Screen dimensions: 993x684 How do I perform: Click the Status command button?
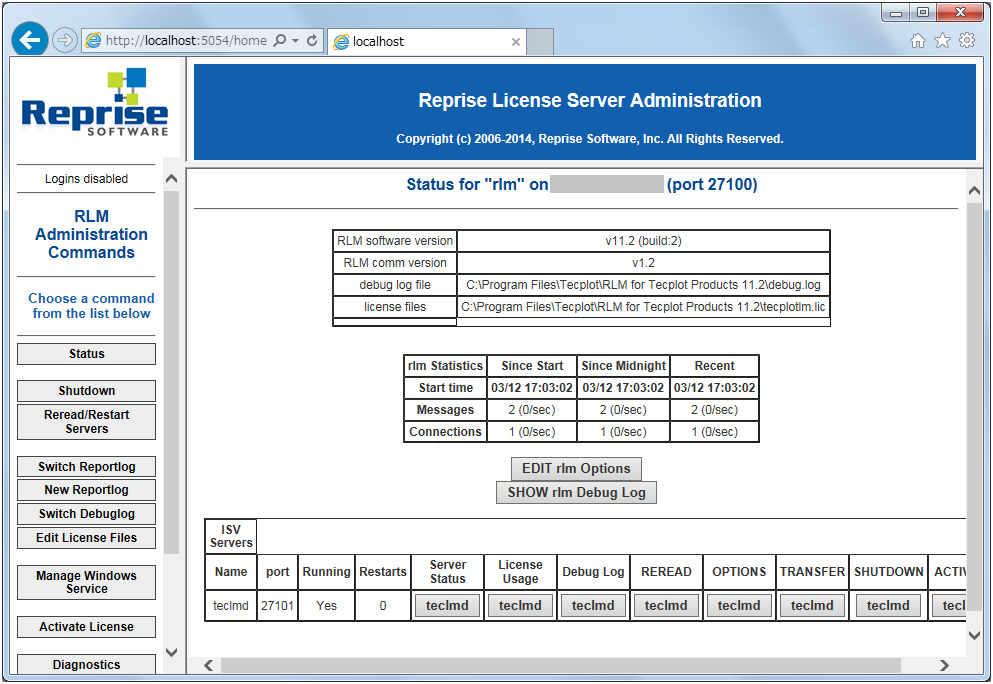coord(86,354)
